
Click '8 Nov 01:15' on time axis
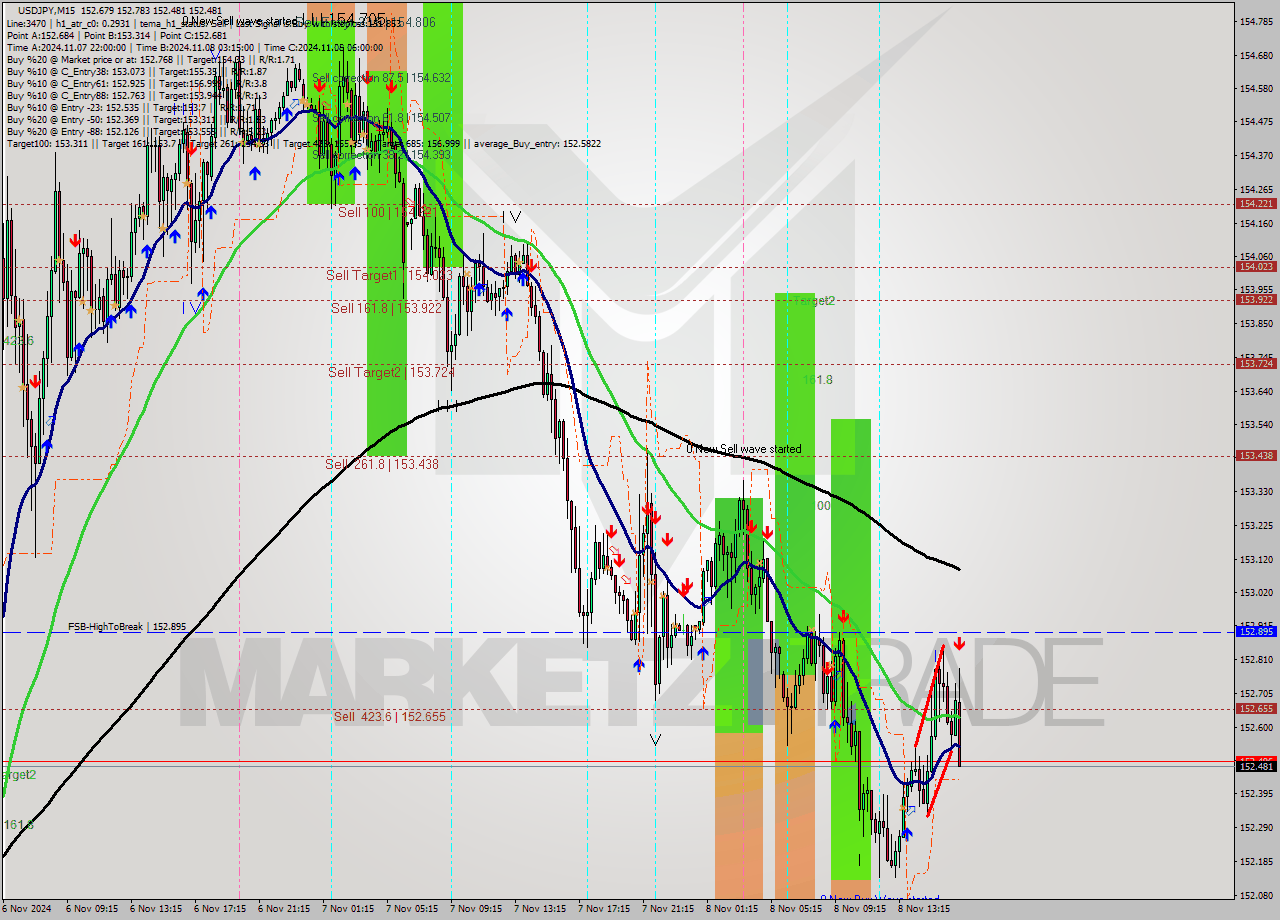point(734,909)
